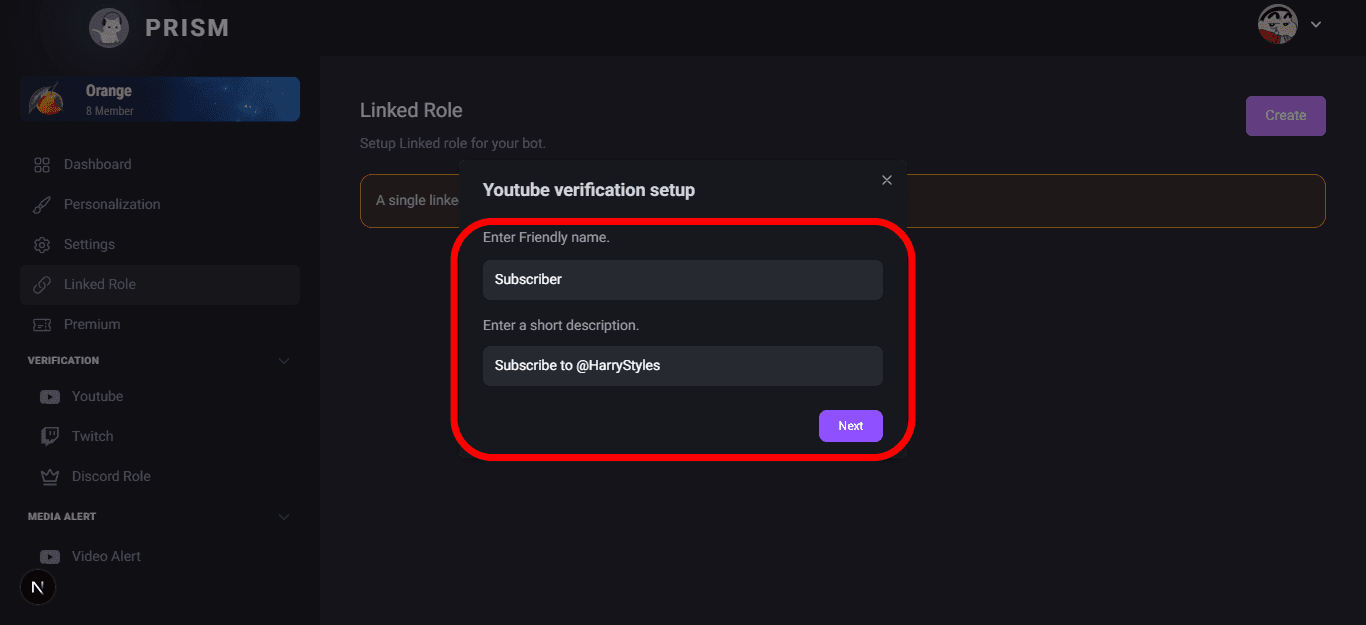Click the Linked Role chain icon
Viewport: 1366px width, 625px height.
(42, 285)
